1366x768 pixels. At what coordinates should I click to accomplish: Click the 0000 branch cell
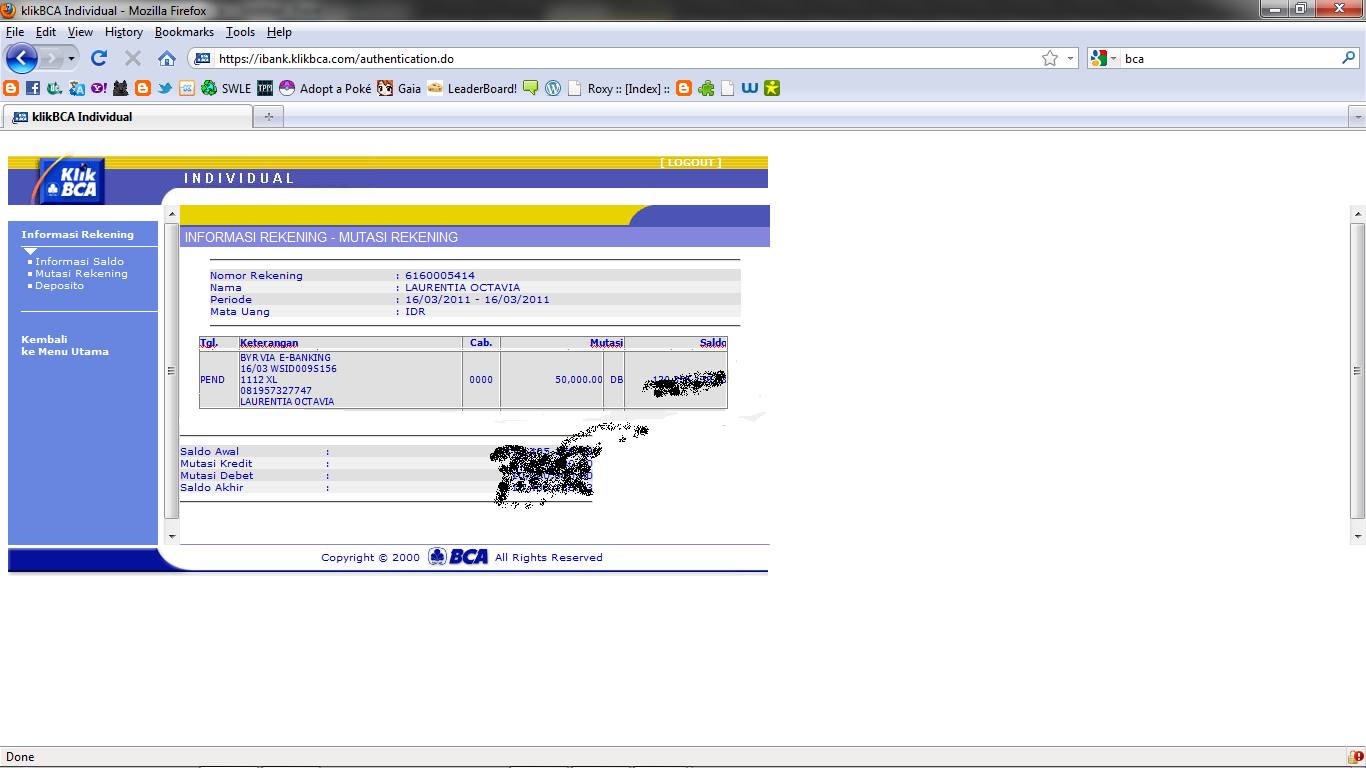click(481, 380)
